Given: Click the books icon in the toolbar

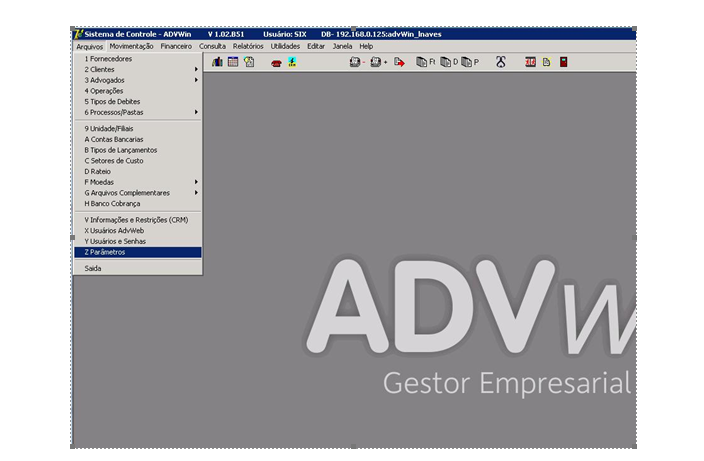Looking at the screenshot, I should click(217, 62).
